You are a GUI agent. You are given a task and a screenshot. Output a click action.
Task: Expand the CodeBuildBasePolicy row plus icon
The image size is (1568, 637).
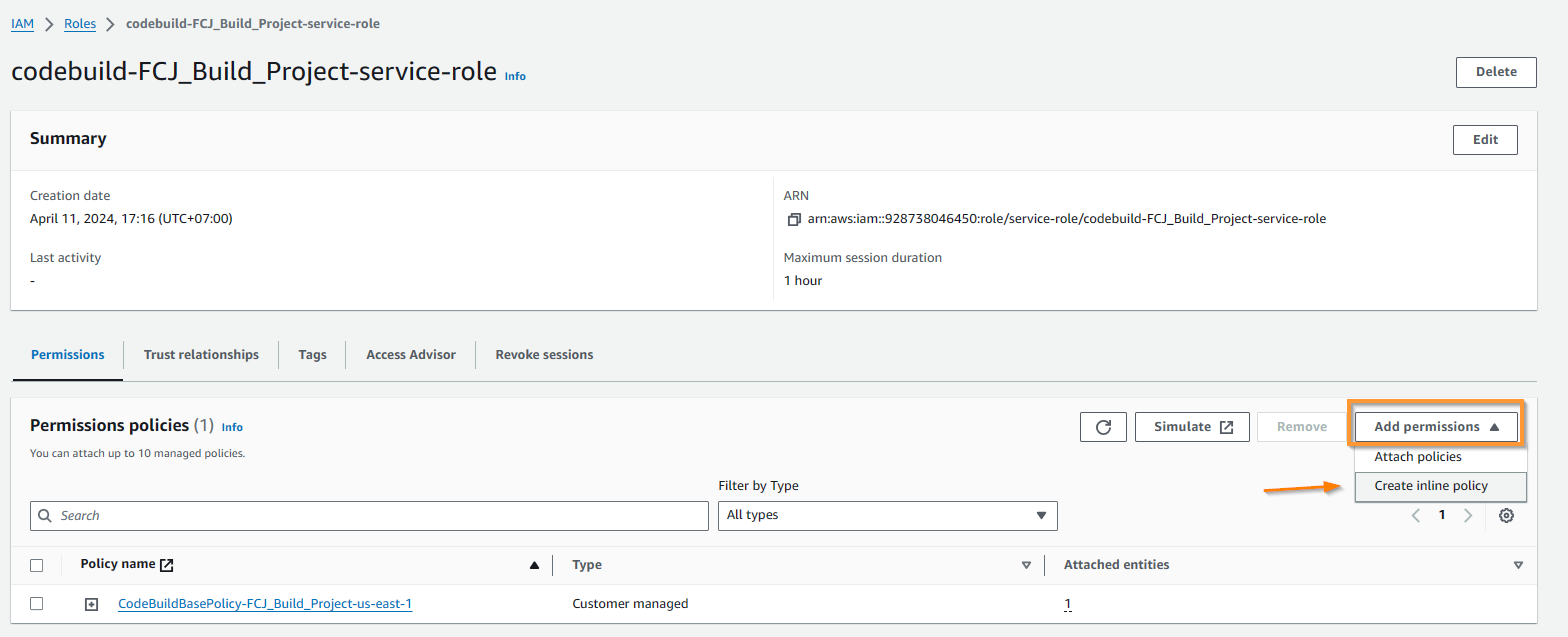(91, 604)
